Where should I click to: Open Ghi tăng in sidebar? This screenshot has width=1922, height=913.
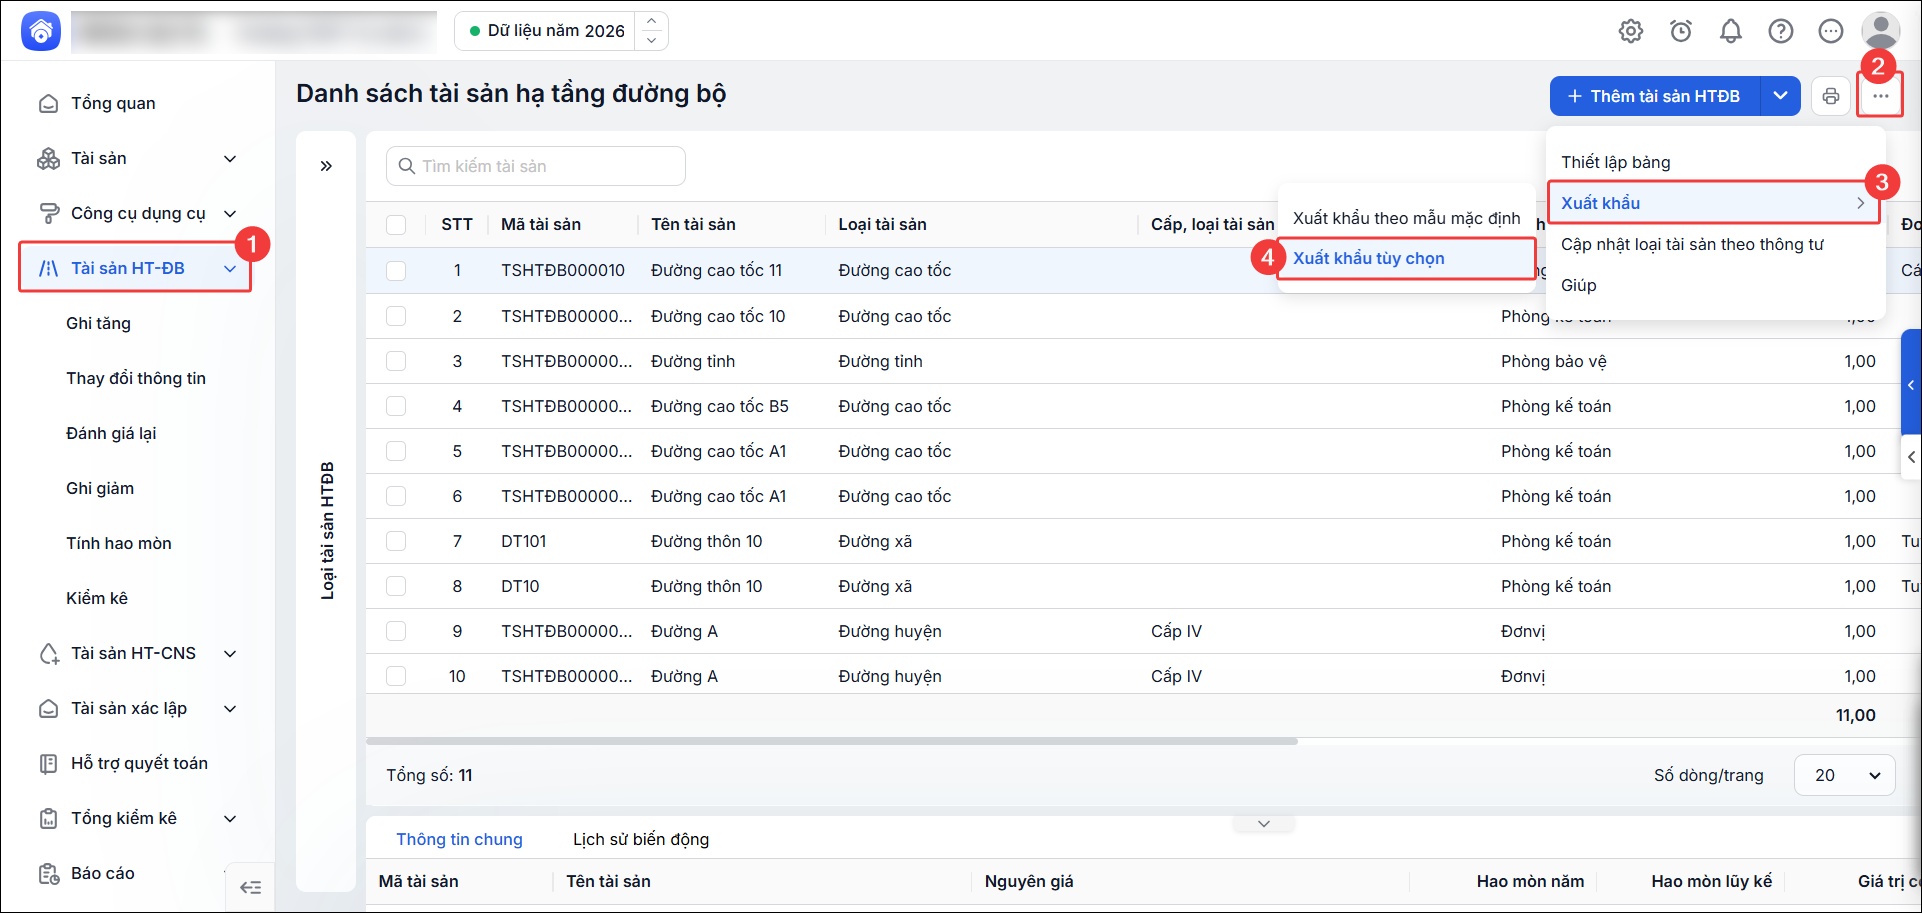98,323
